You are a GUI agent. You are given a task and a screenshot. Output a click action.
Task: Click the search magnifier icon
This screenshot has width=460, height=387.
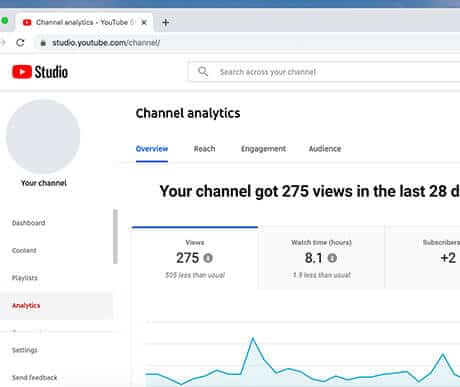point(203,71)
